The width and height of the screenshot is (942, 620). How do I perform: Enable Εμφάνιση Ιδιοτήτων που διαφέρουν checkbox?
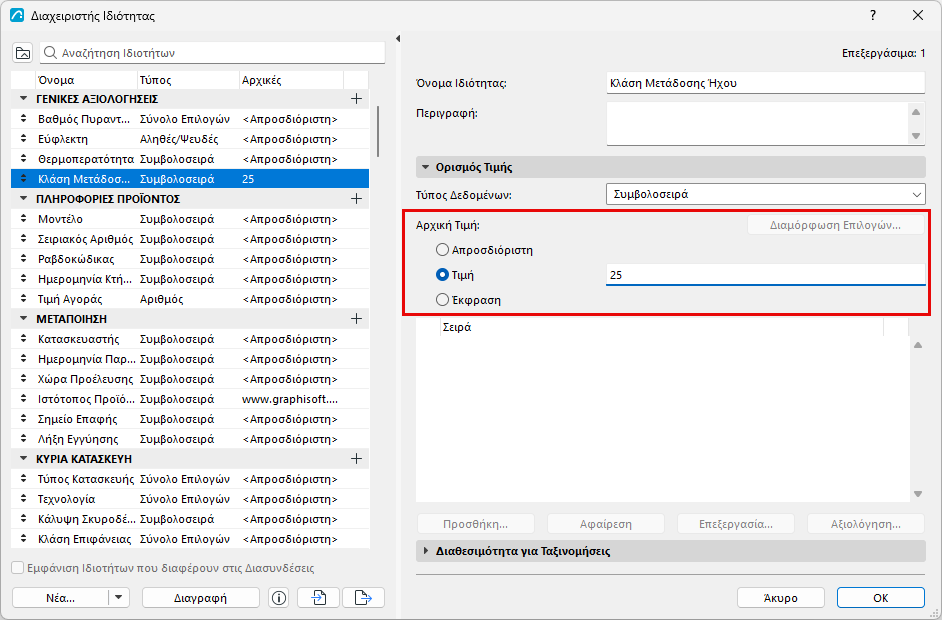click(18, 568)
